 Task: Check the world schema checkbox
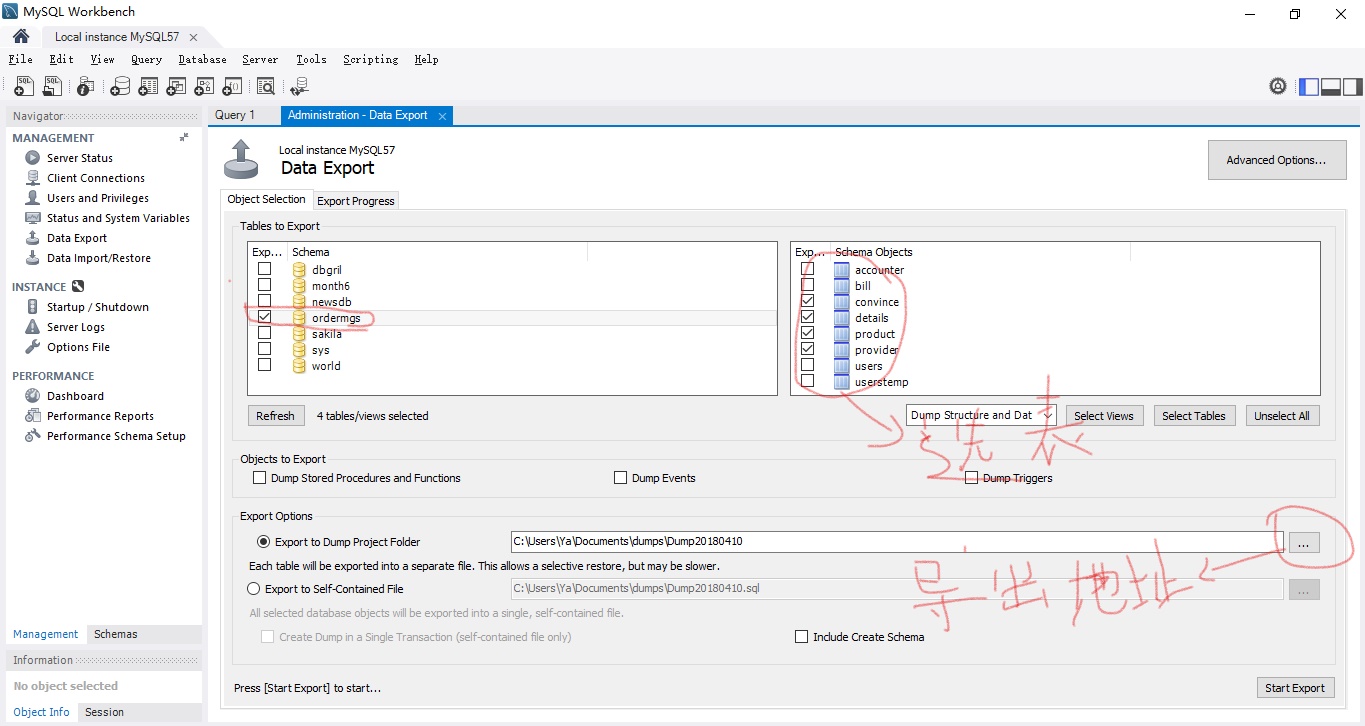pos(264,365)
